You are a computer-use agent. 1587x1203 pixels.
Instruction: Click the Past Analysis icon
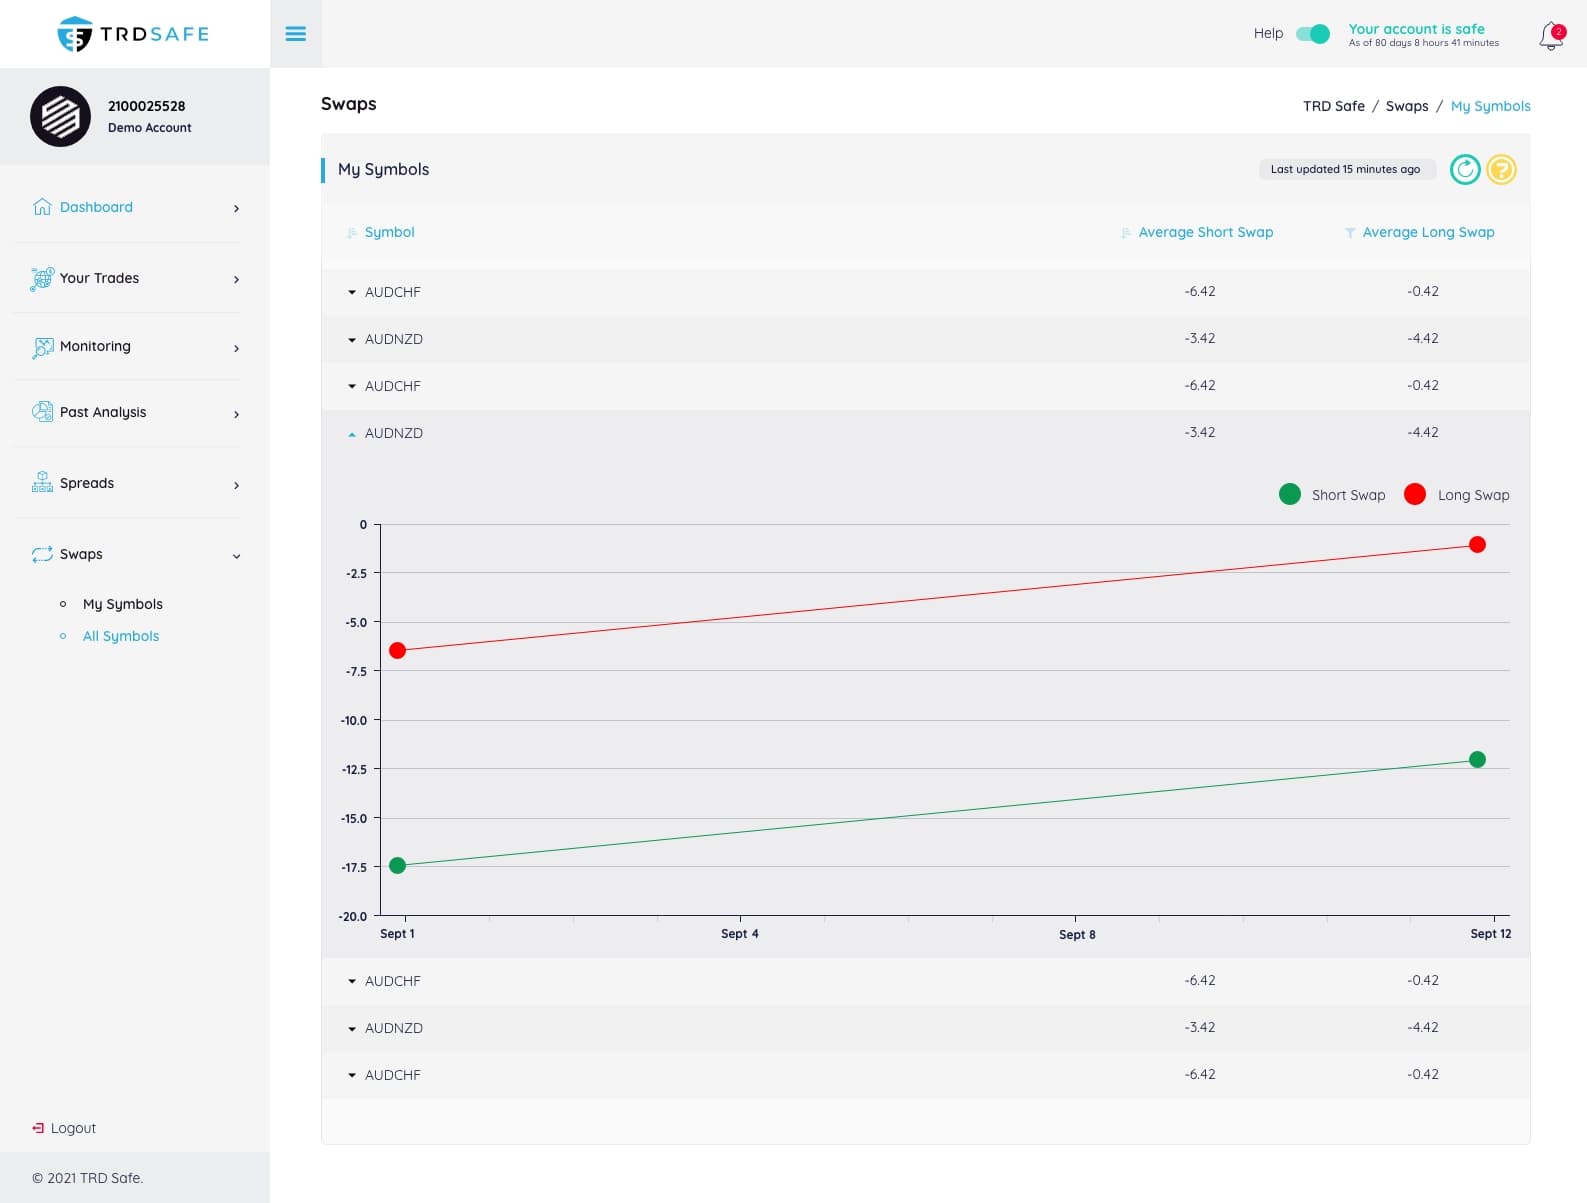coord(42,411)
